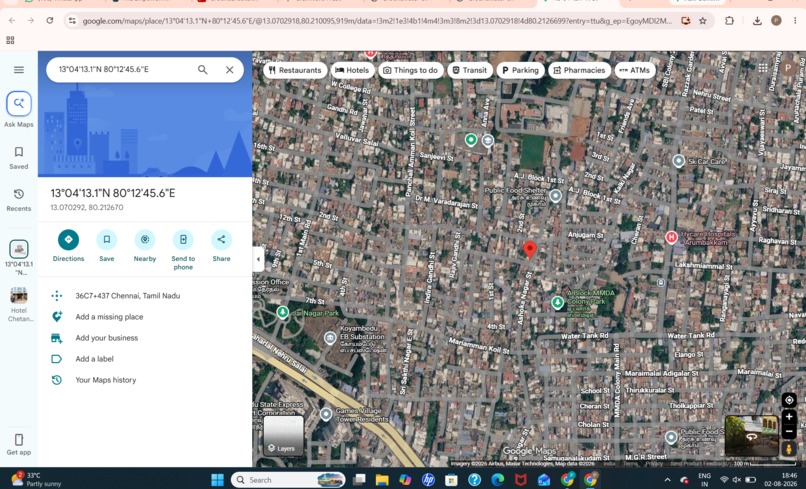Filter the map by ATMs
806x489 pixels.
coord(635,70)
